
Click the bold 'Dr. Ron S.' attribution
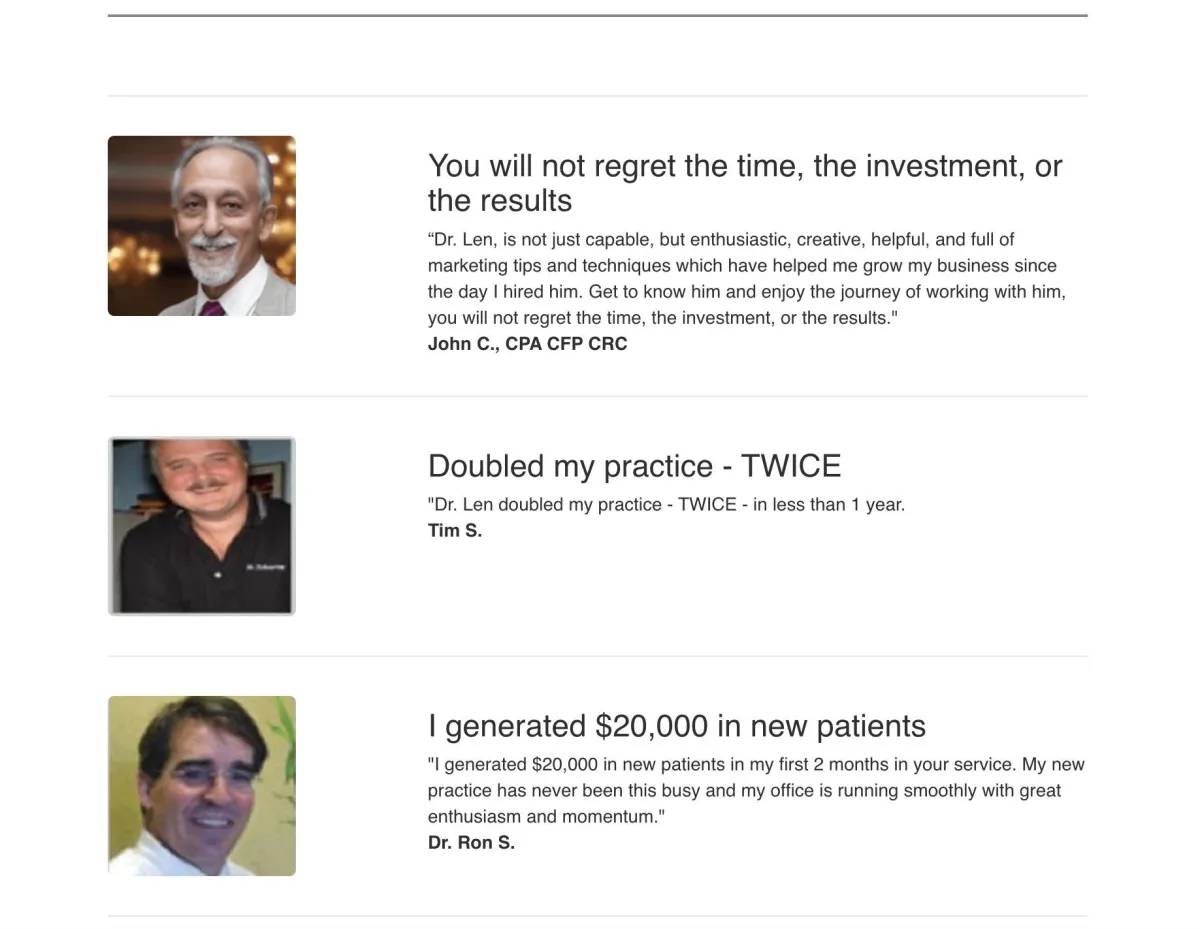tap(471, 842)
